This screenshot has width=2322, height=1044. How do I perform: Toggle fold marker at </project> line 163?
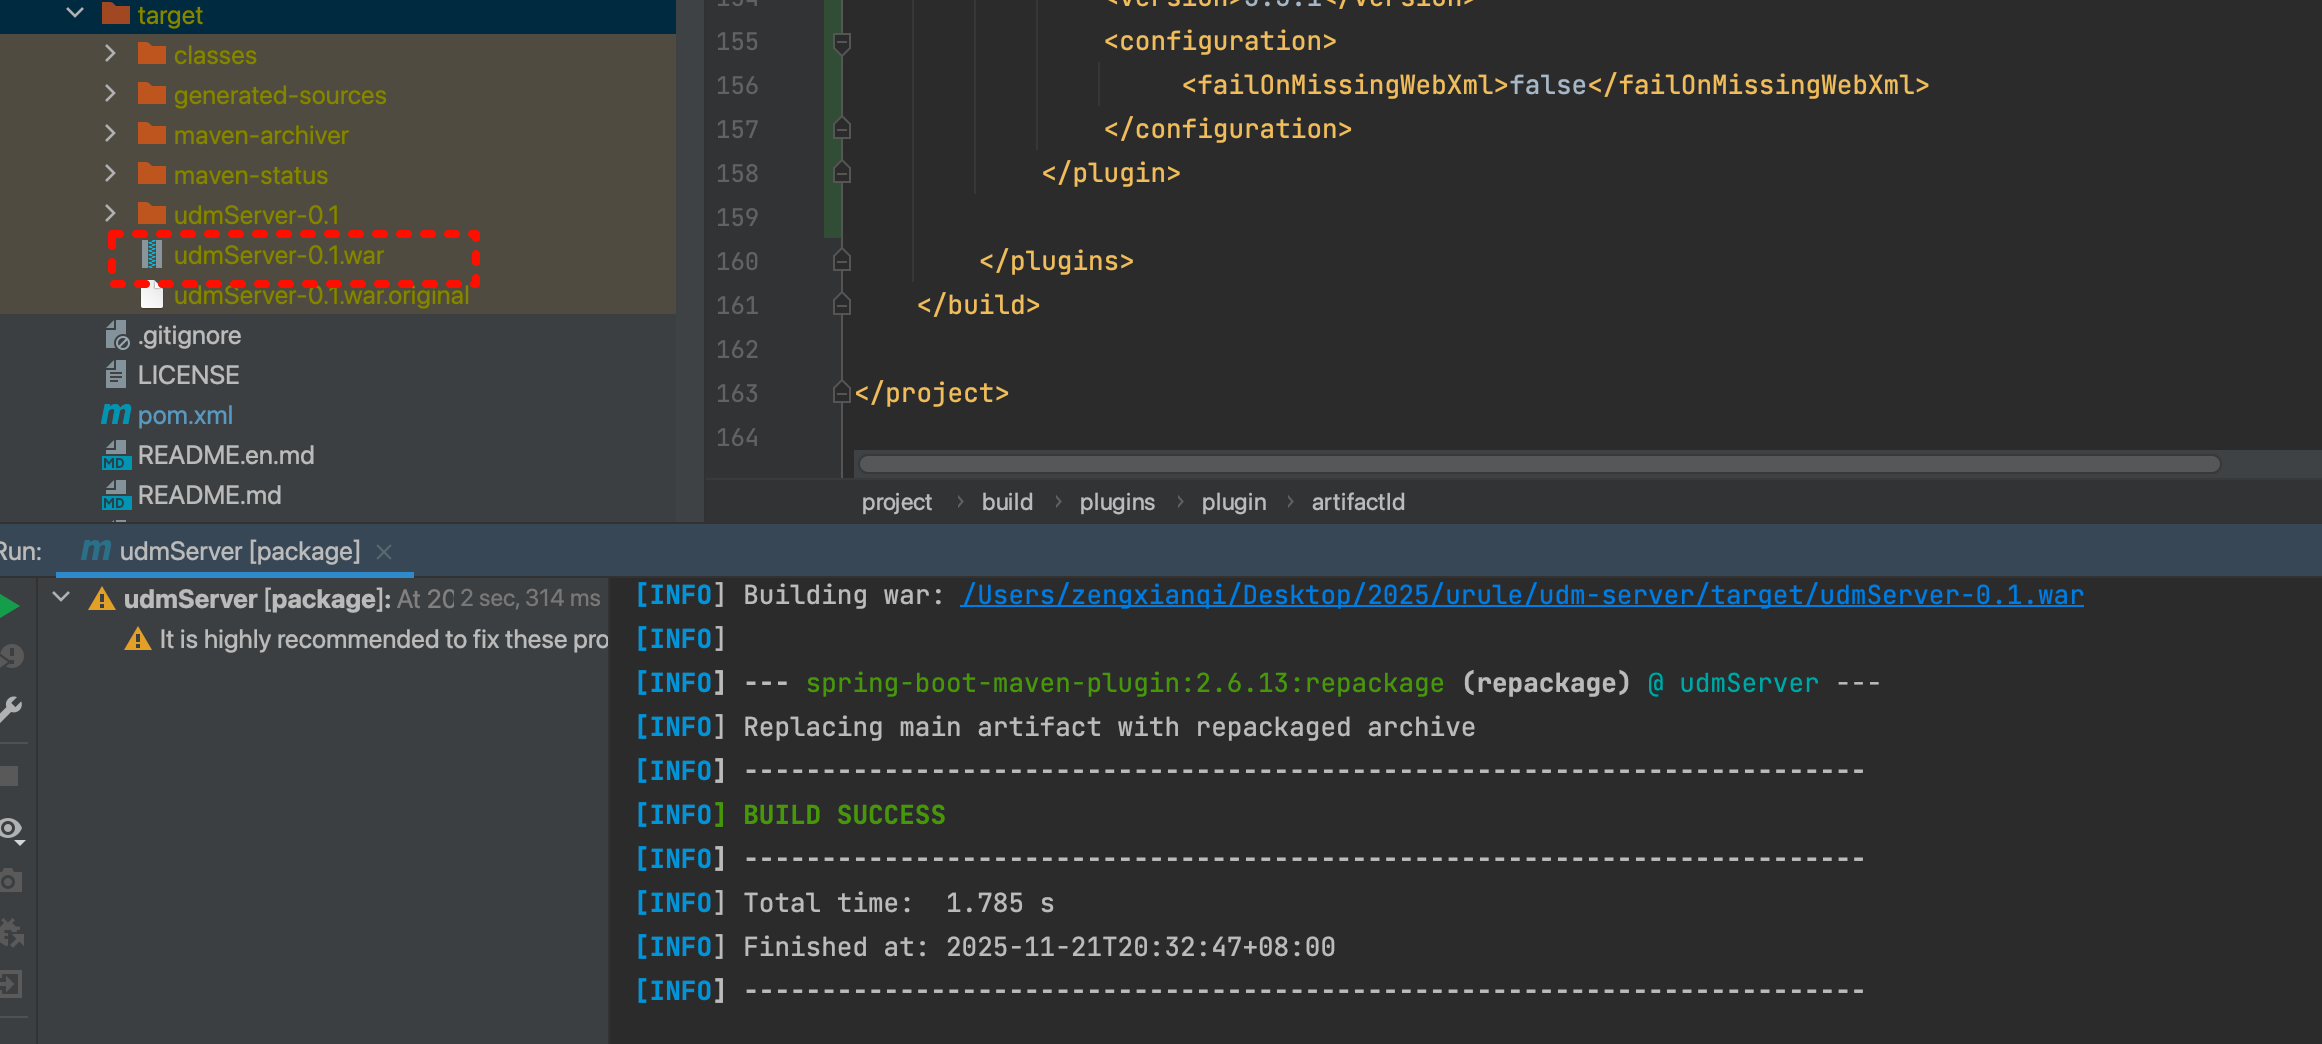[841, 393]
